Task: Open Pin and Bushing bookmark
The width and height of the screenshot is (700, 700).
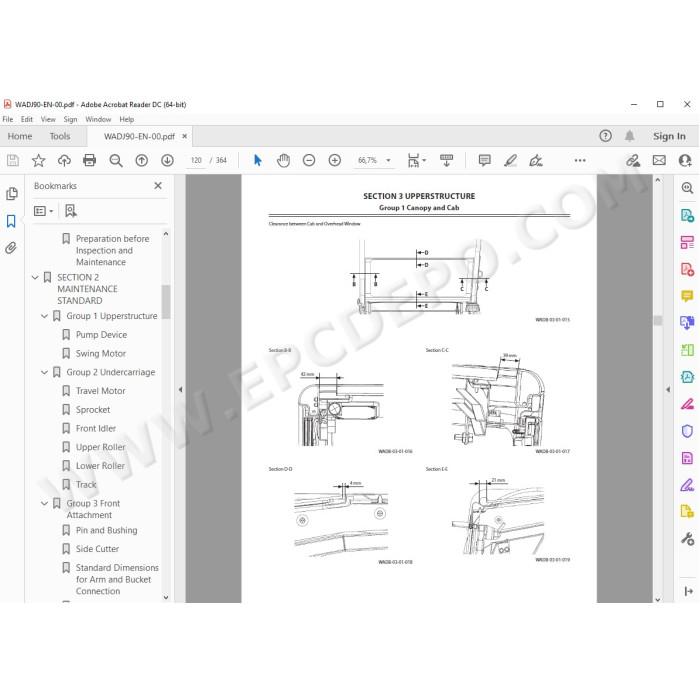Action: click(106, 530)
